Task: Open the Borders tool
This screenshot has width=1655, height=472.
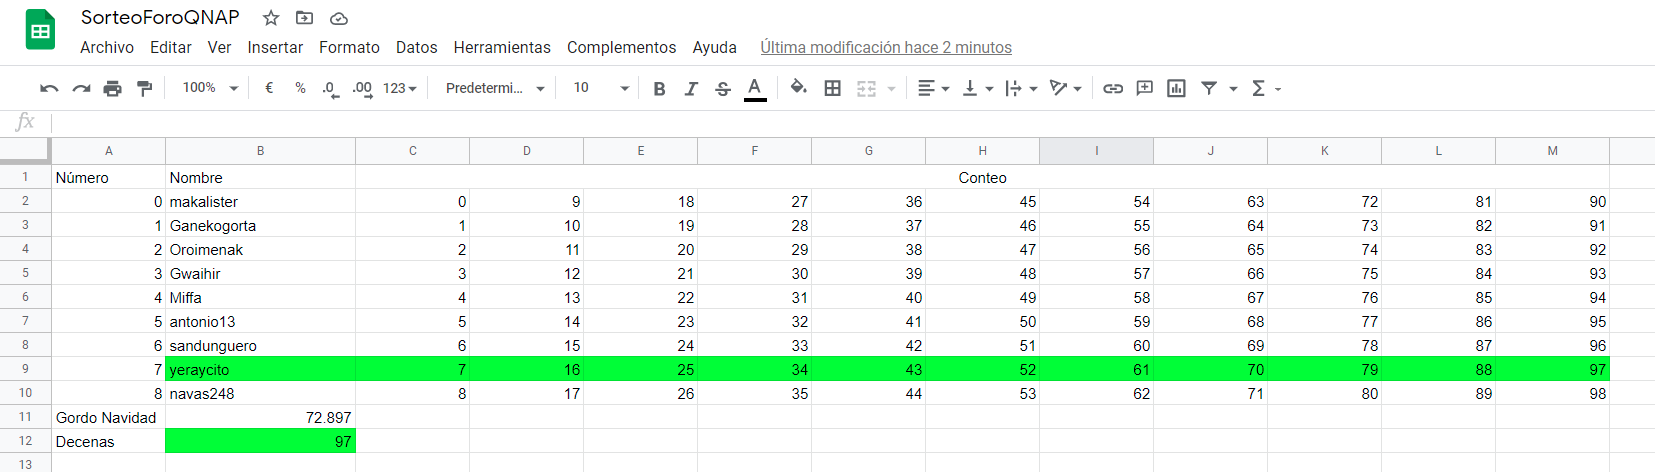Action: pyautogui.click(x=832, y=89)
